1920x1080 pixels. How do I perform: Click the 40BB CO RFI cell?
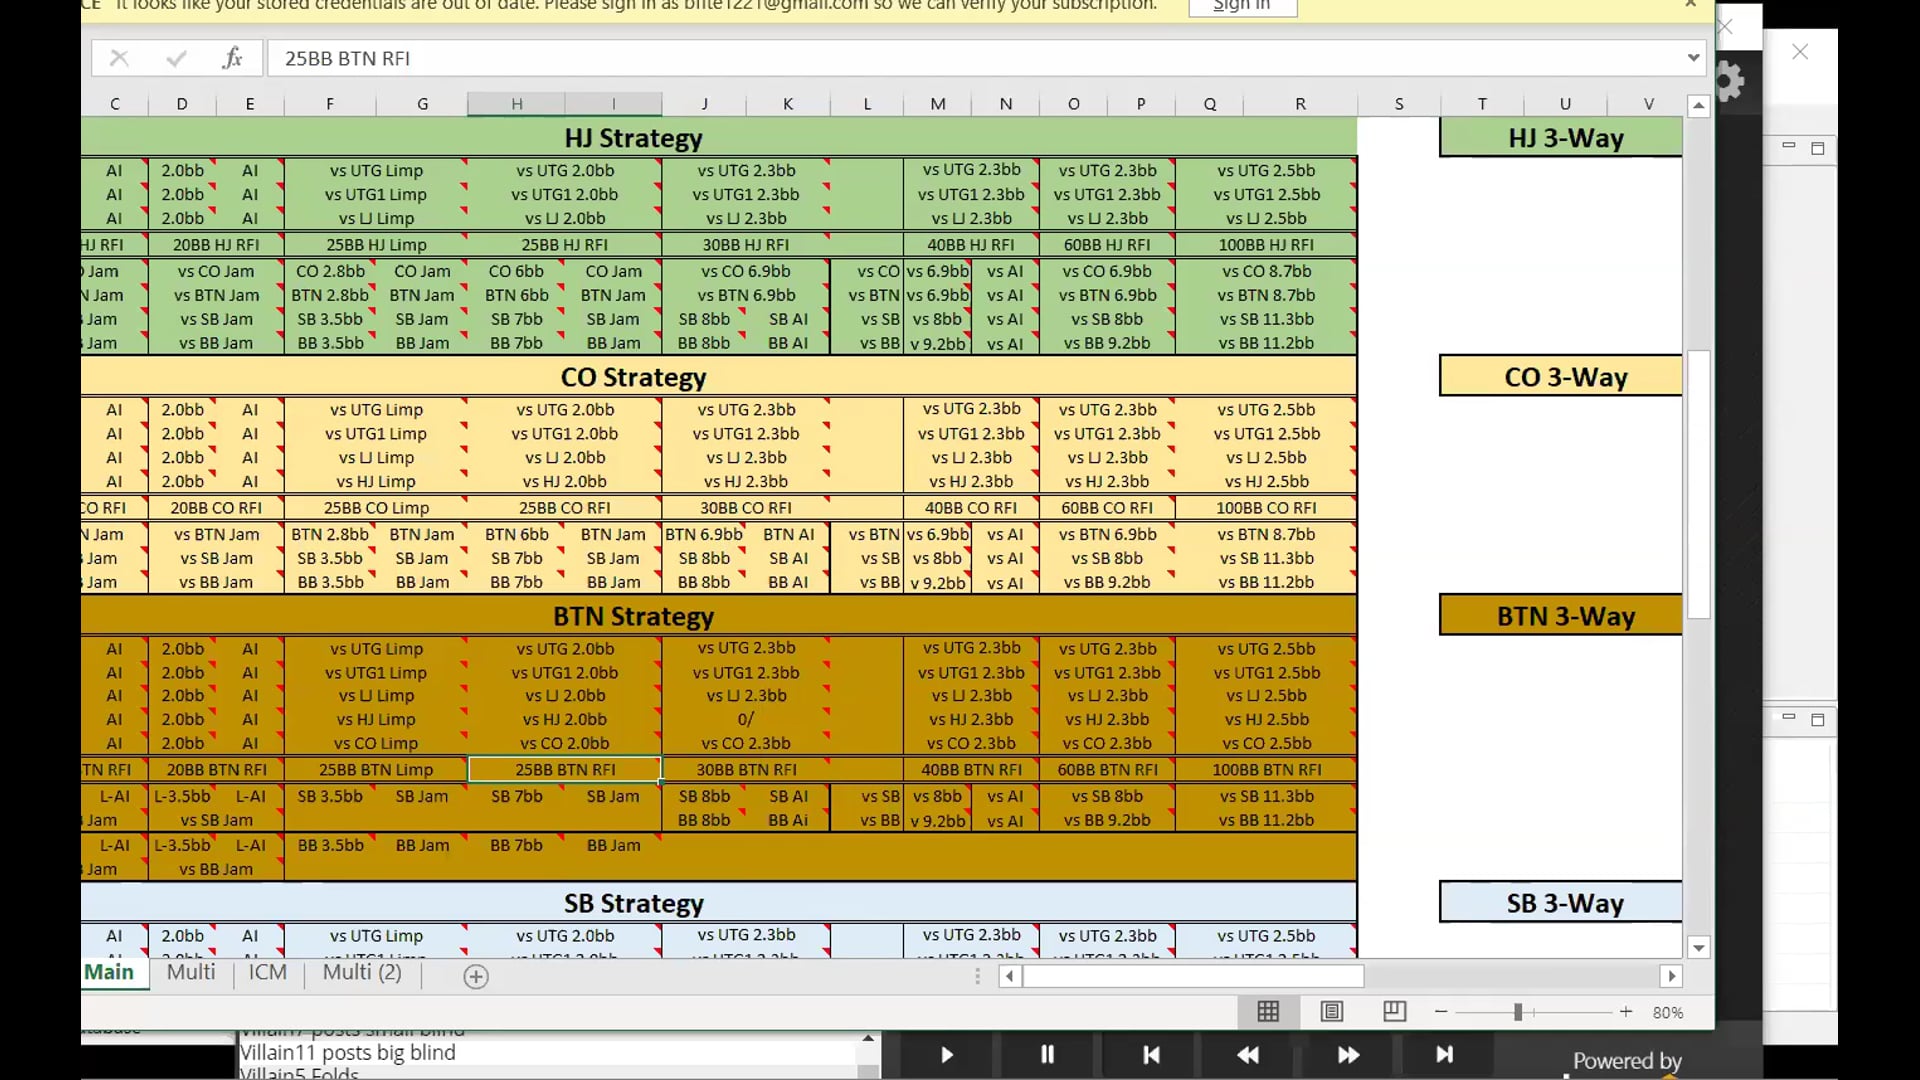971,508
